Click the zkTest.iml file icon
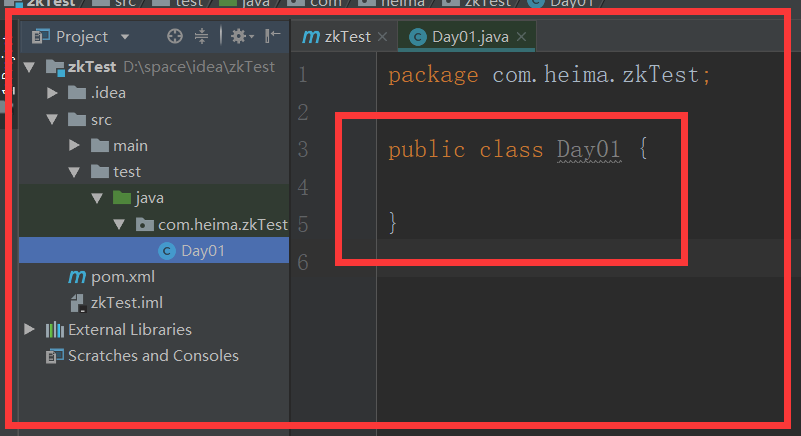 [x=78, y=303]
